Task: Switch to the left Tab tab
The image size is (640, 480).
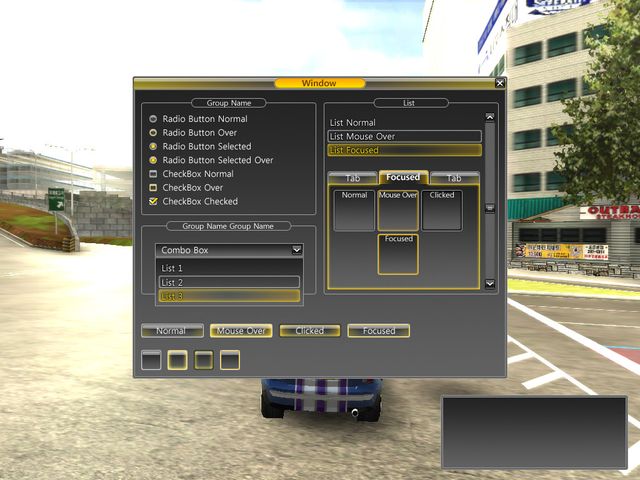Action: 352,178
